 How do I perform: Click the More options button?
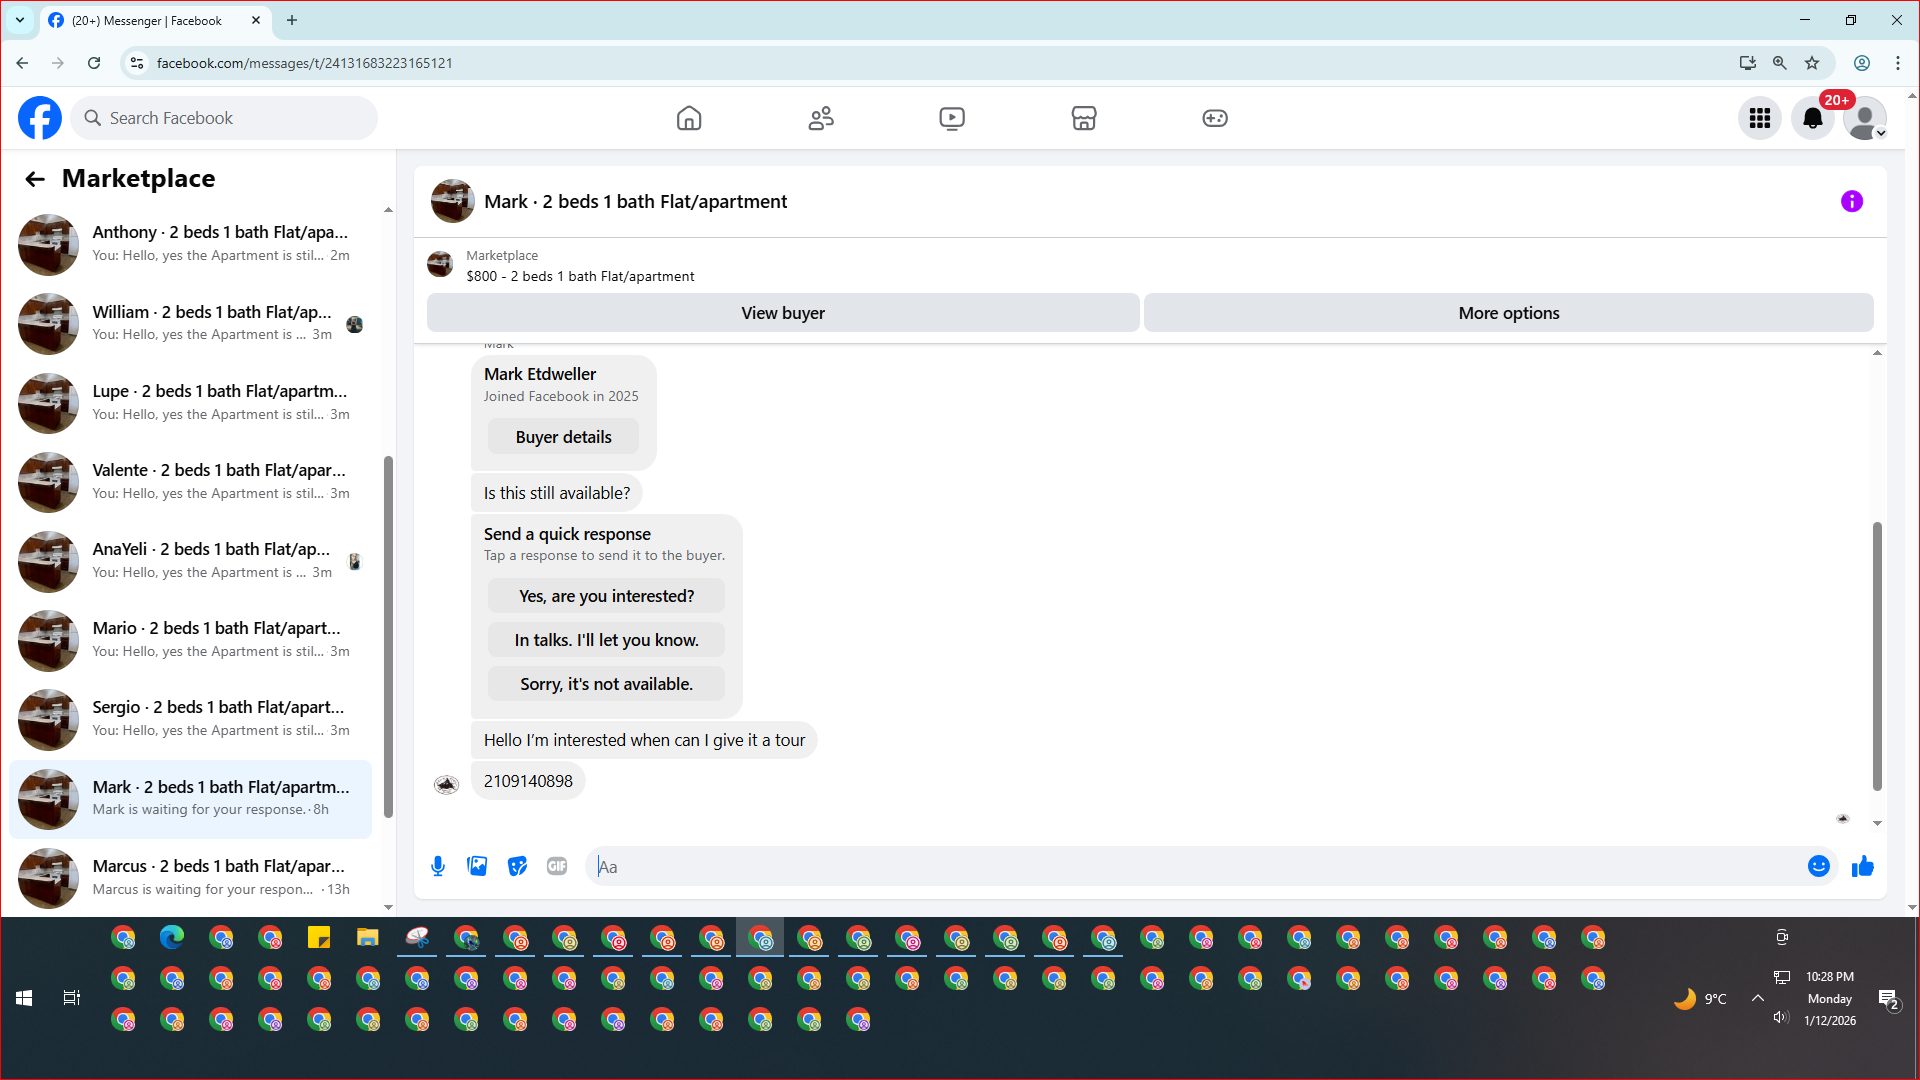(1508, 313)
